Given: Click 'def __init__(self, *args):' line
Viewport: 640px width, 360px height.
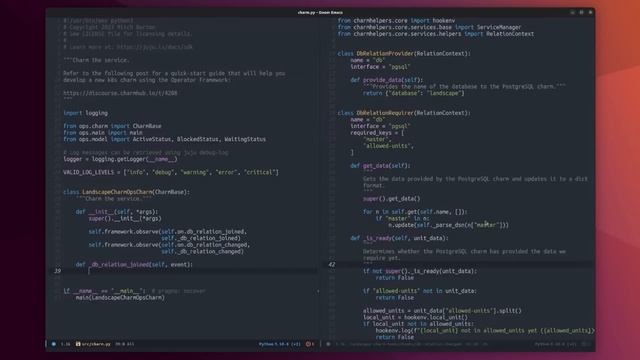Looking at the screenshot, I should tap(117, 212).
